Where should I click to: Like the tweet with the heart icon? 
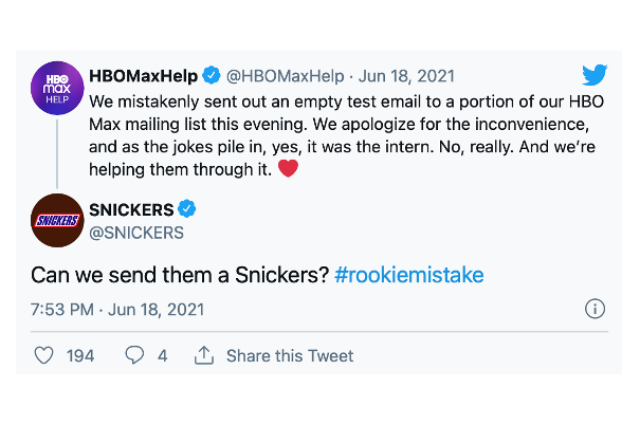coord(44,355)
